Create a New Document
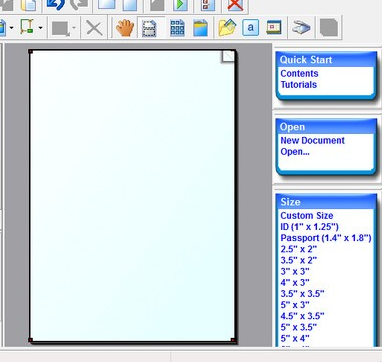The height and width of the screenshot is (362, 382). click(x=313, y=140)
